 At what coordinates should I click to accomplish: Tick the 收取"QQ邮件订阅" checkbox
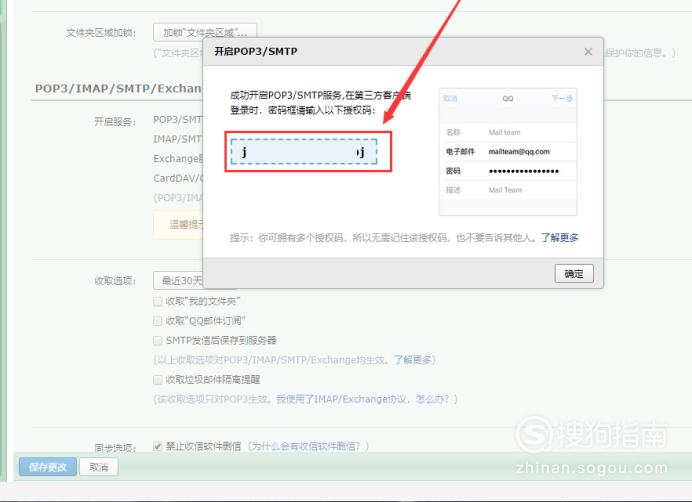pos(158,321)
